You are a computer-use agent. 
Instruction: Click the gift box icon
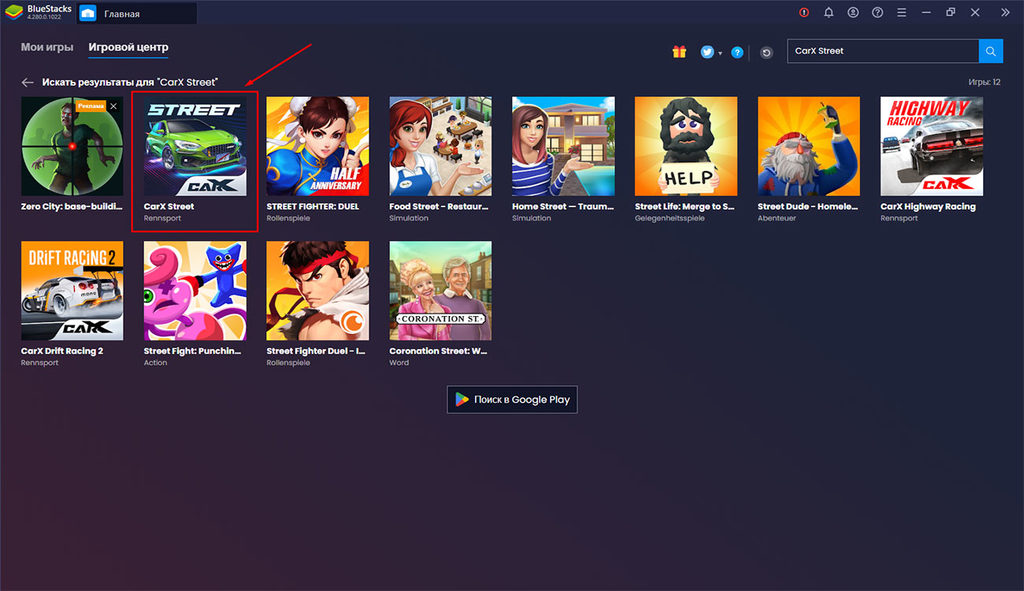coord(679,52)
